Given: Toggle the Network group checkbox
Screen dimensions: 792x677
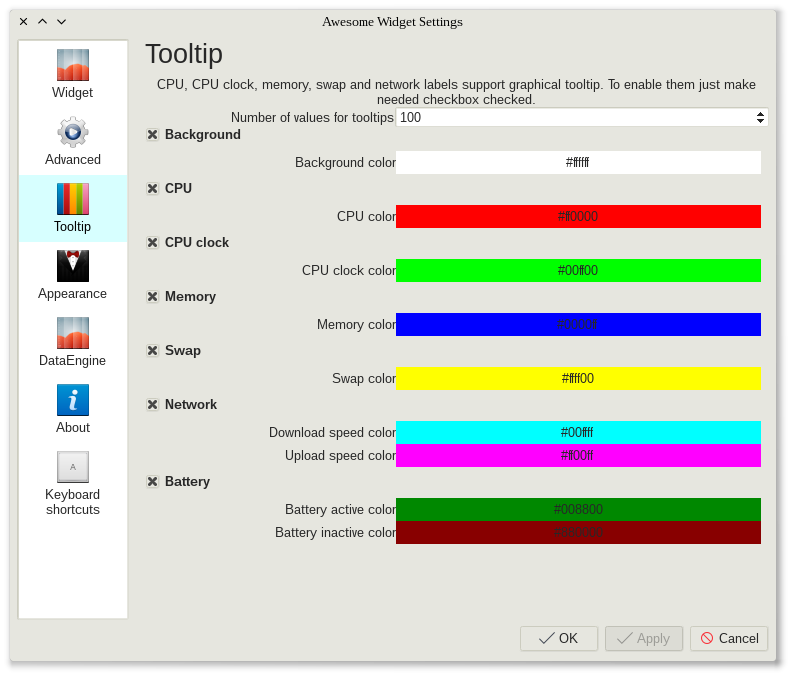Looking at the screenshot, I should click(x=153, y=404).
